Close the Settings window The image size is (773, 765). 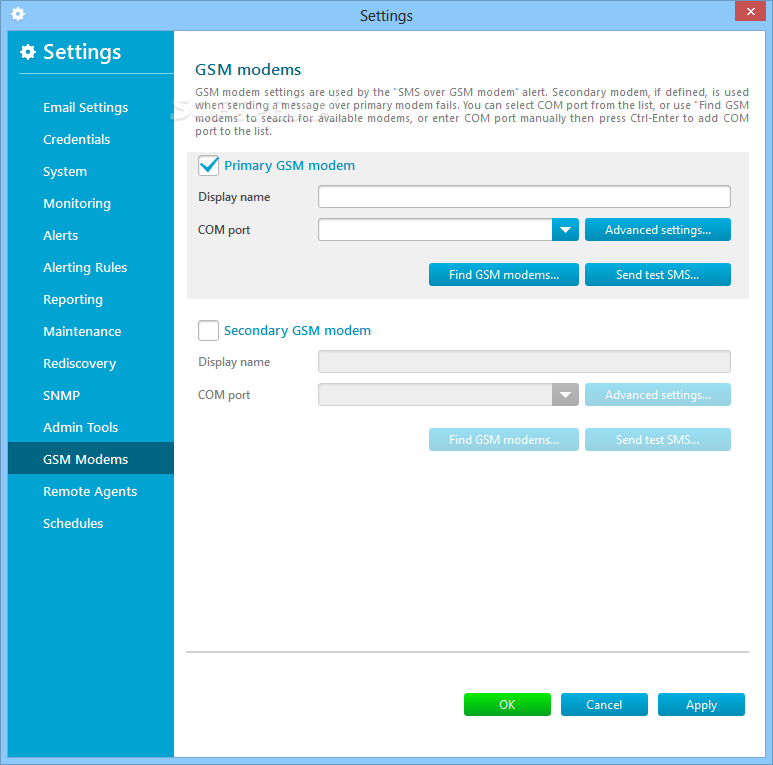[x=750, y=11]
